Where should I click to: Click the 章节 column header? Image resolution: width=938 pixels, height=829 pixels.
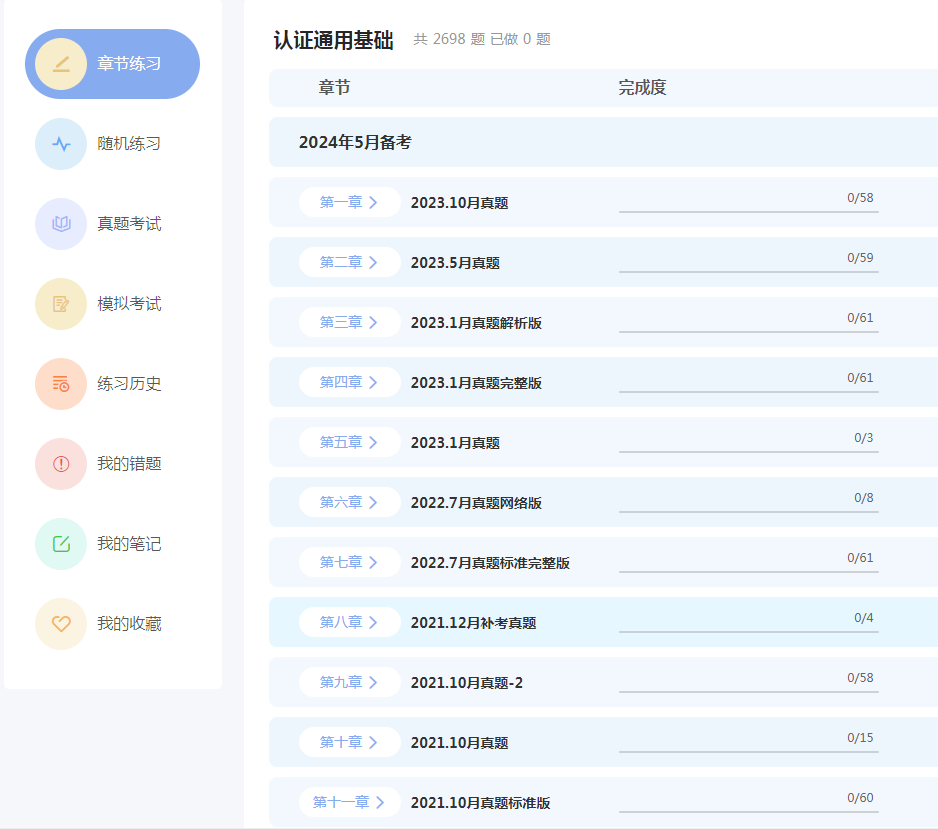334,88
